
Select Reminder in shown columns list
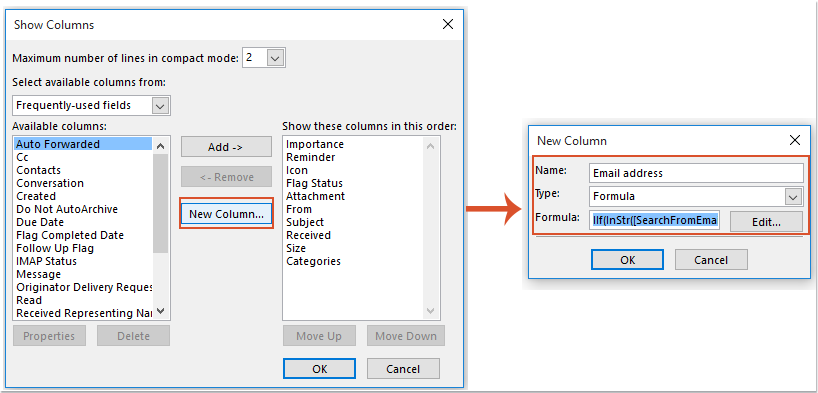pyautogui.click(x=353, y=157)
